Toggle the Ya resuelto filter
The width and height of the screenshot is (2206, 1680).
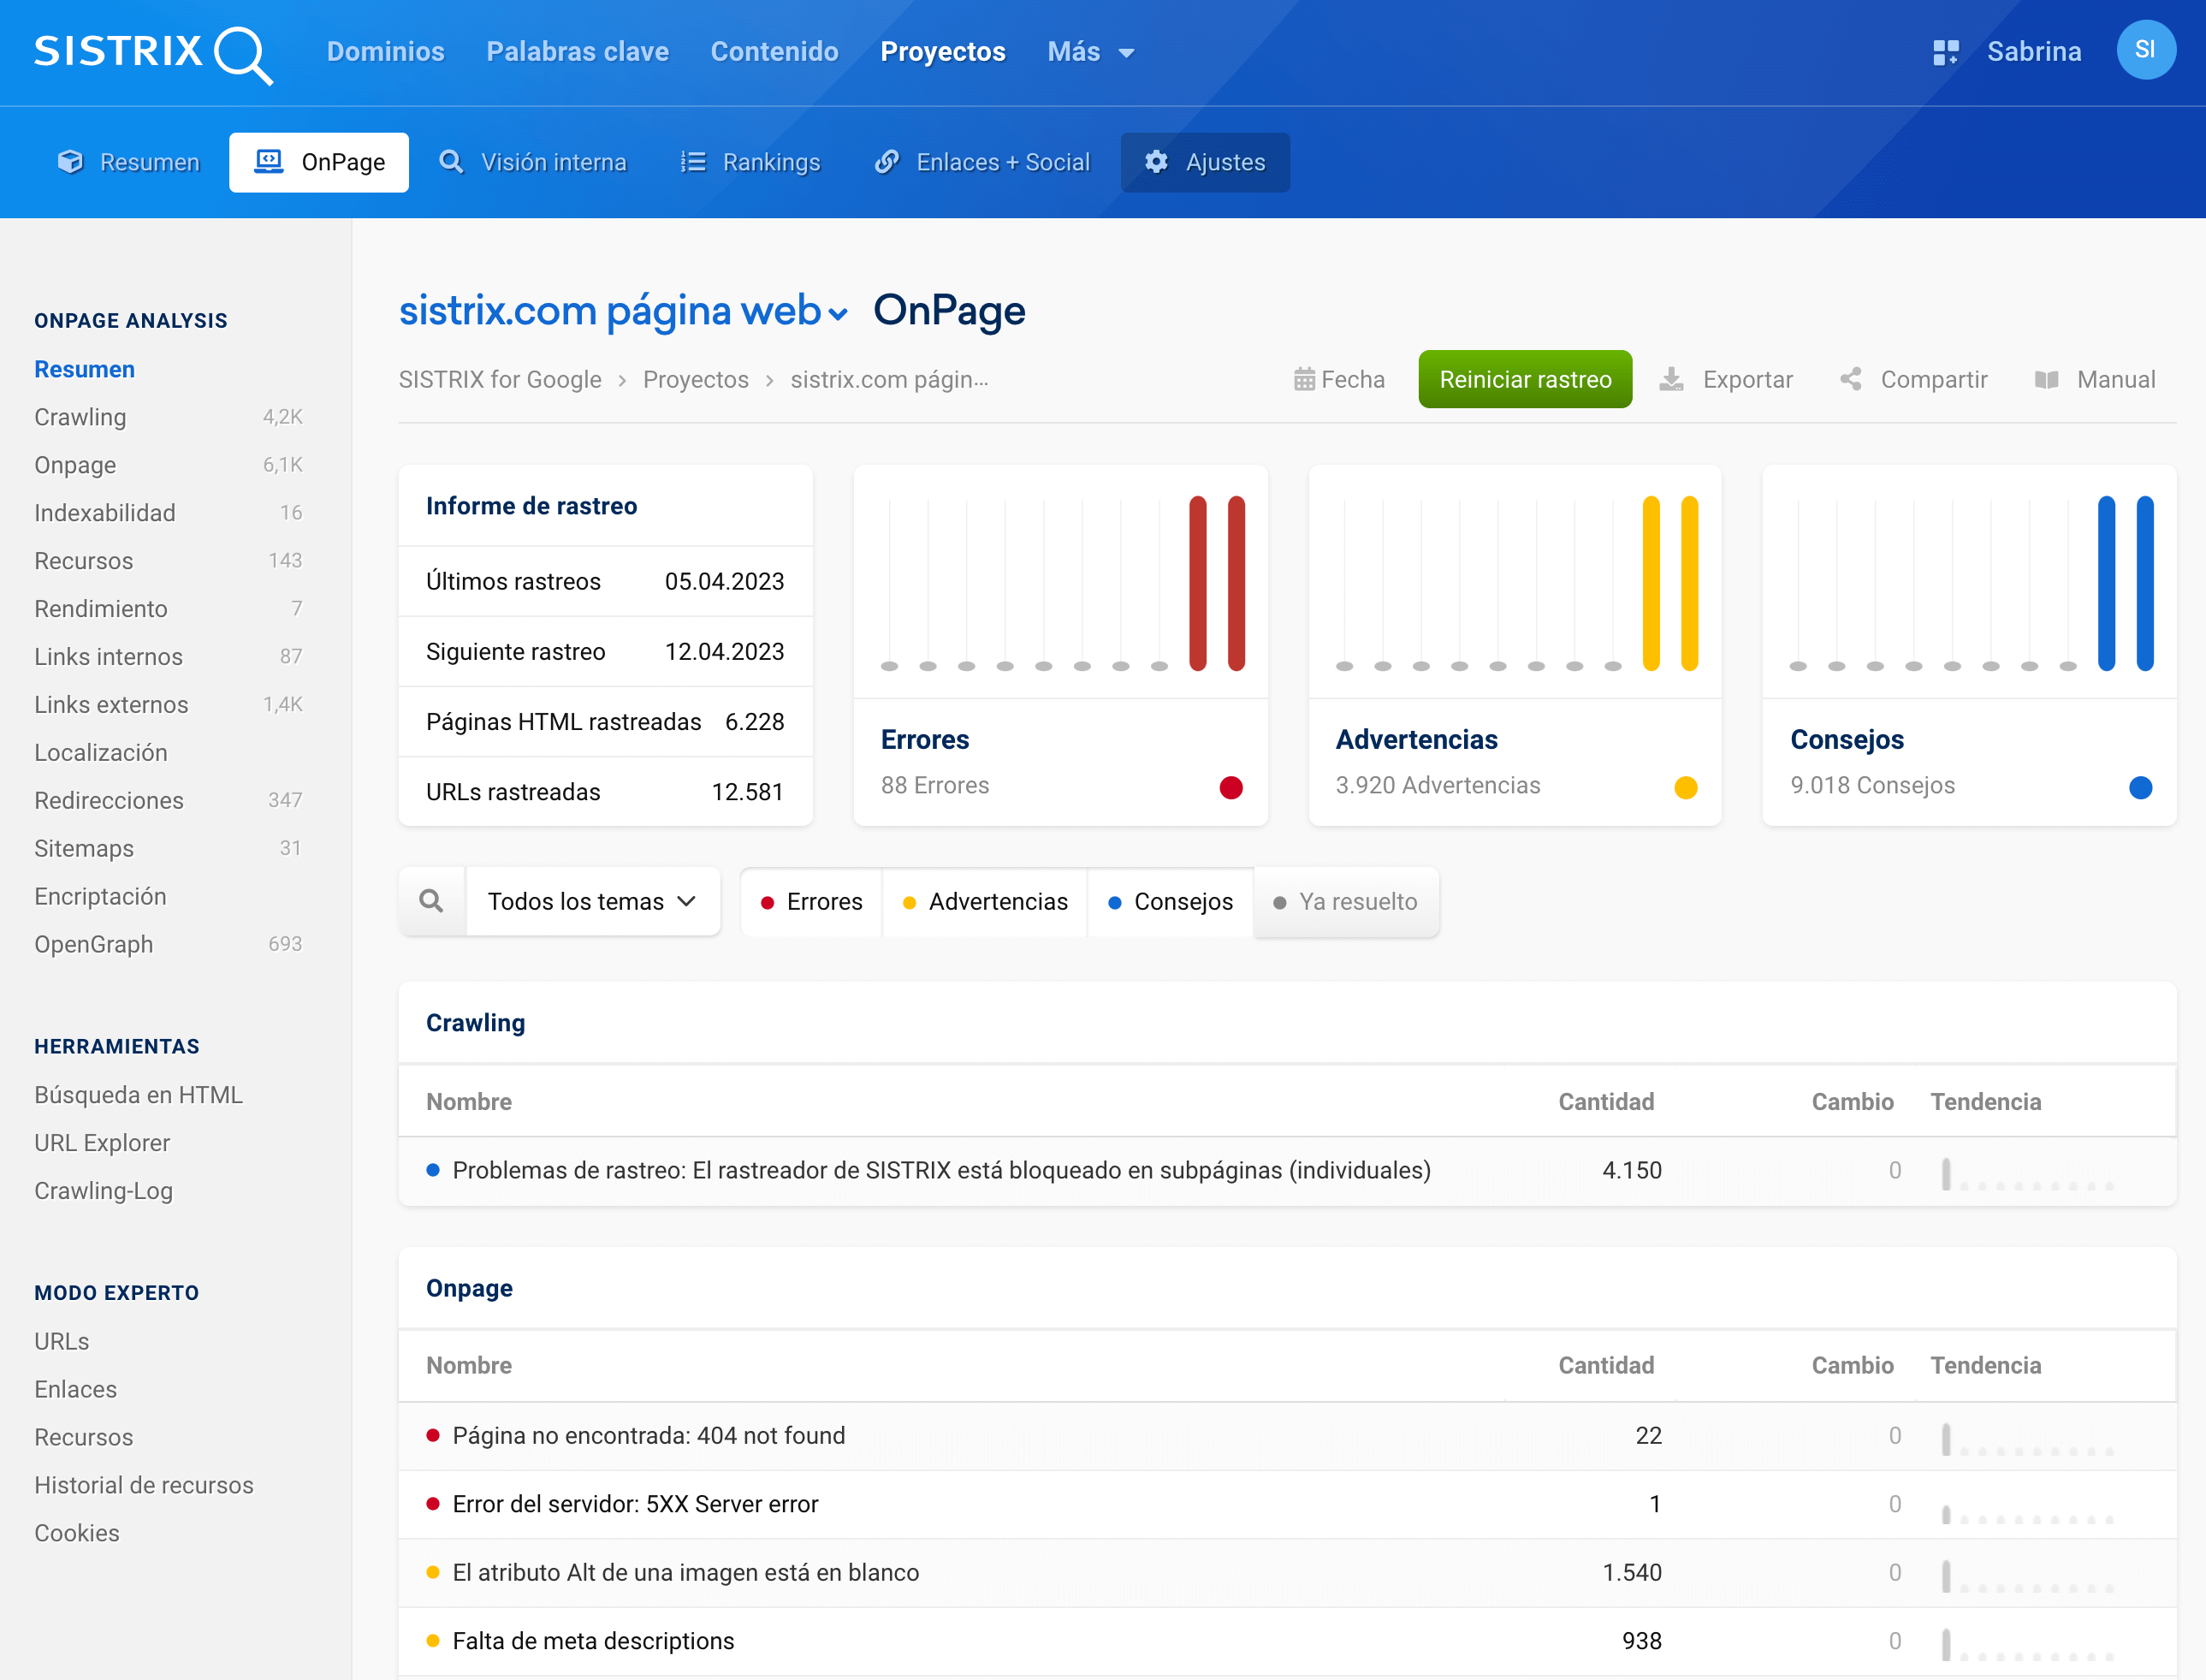point(1345,901)
